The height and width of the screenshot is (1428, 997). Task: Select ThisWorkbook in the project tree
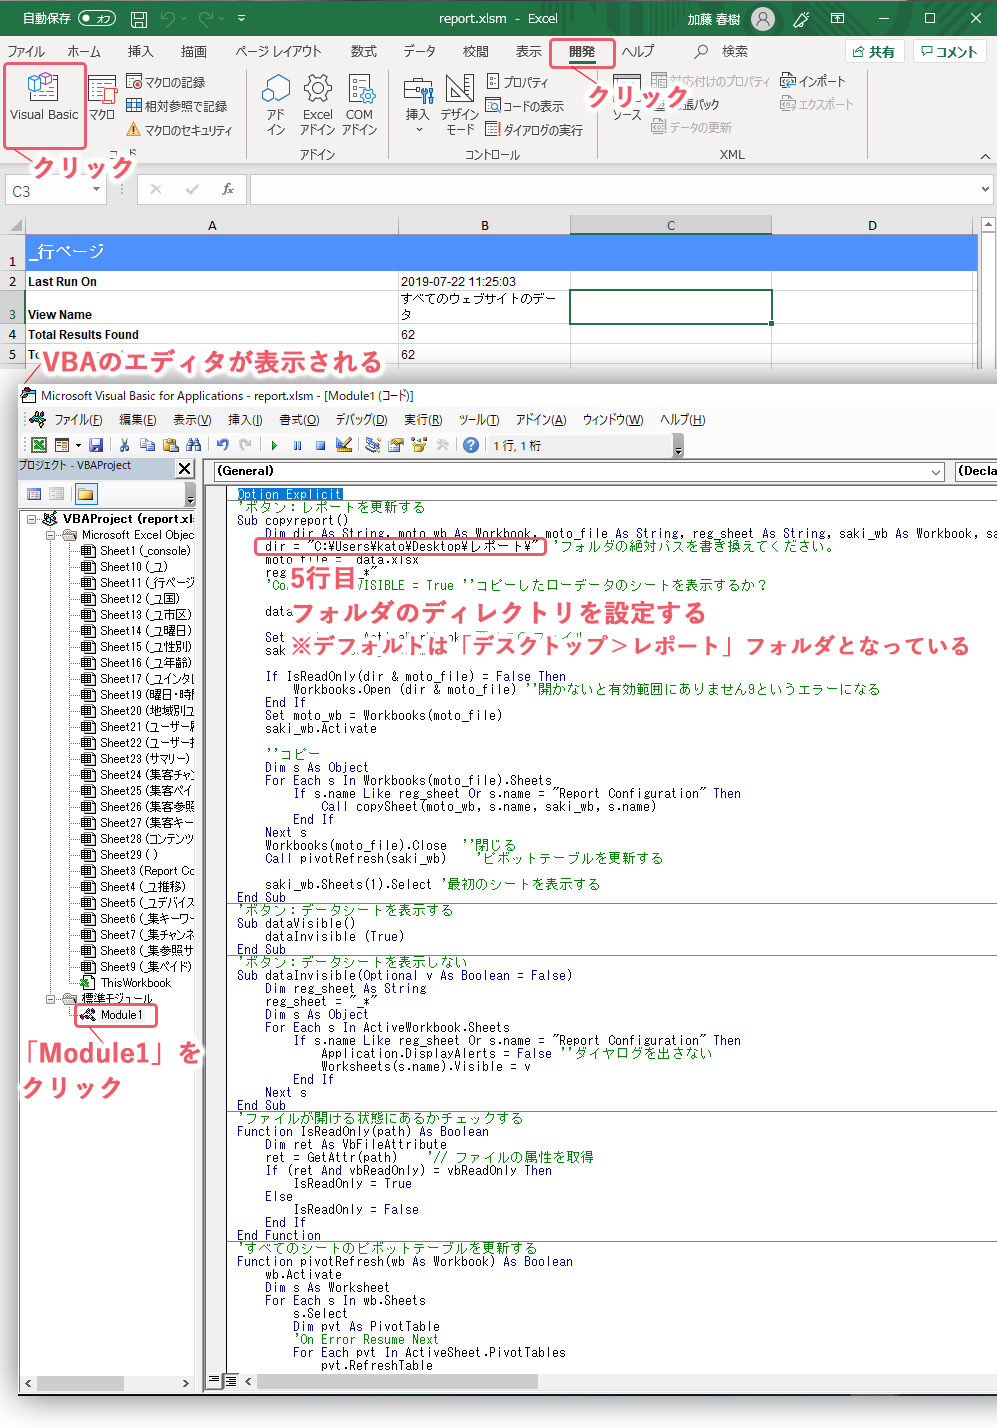128,983
